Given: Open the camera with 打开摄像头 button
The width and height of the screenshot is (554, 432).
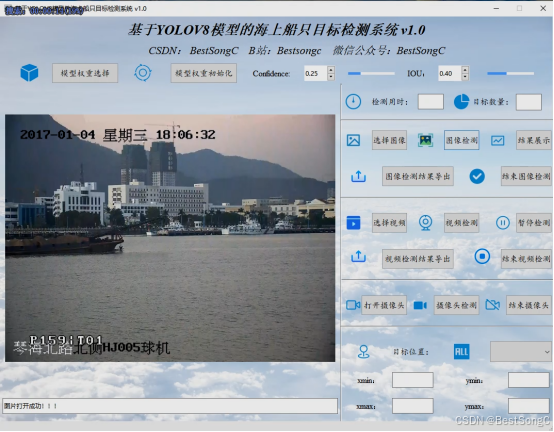Looking at the screenshot, I should coord(384,305).
